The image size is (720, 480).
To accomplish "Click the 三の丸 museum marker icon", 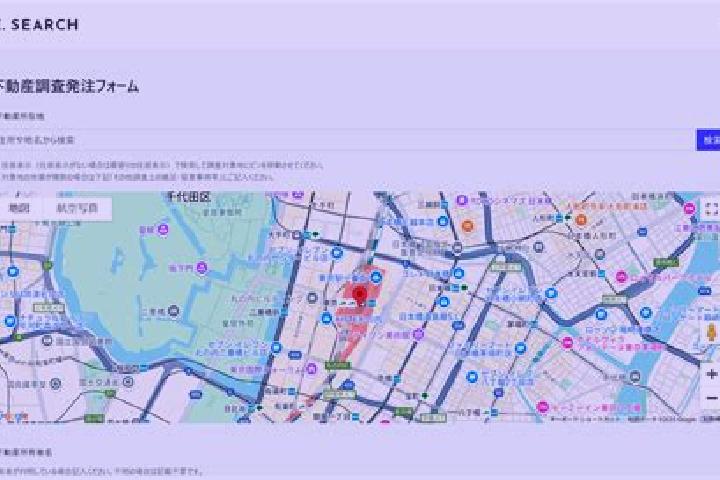I will tap(173, 311).
